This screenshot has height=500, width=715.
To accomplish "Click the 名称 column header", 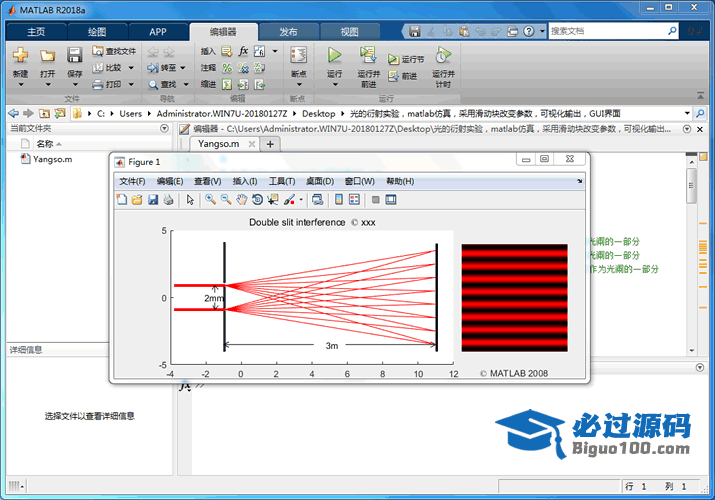I will (45, 144).
